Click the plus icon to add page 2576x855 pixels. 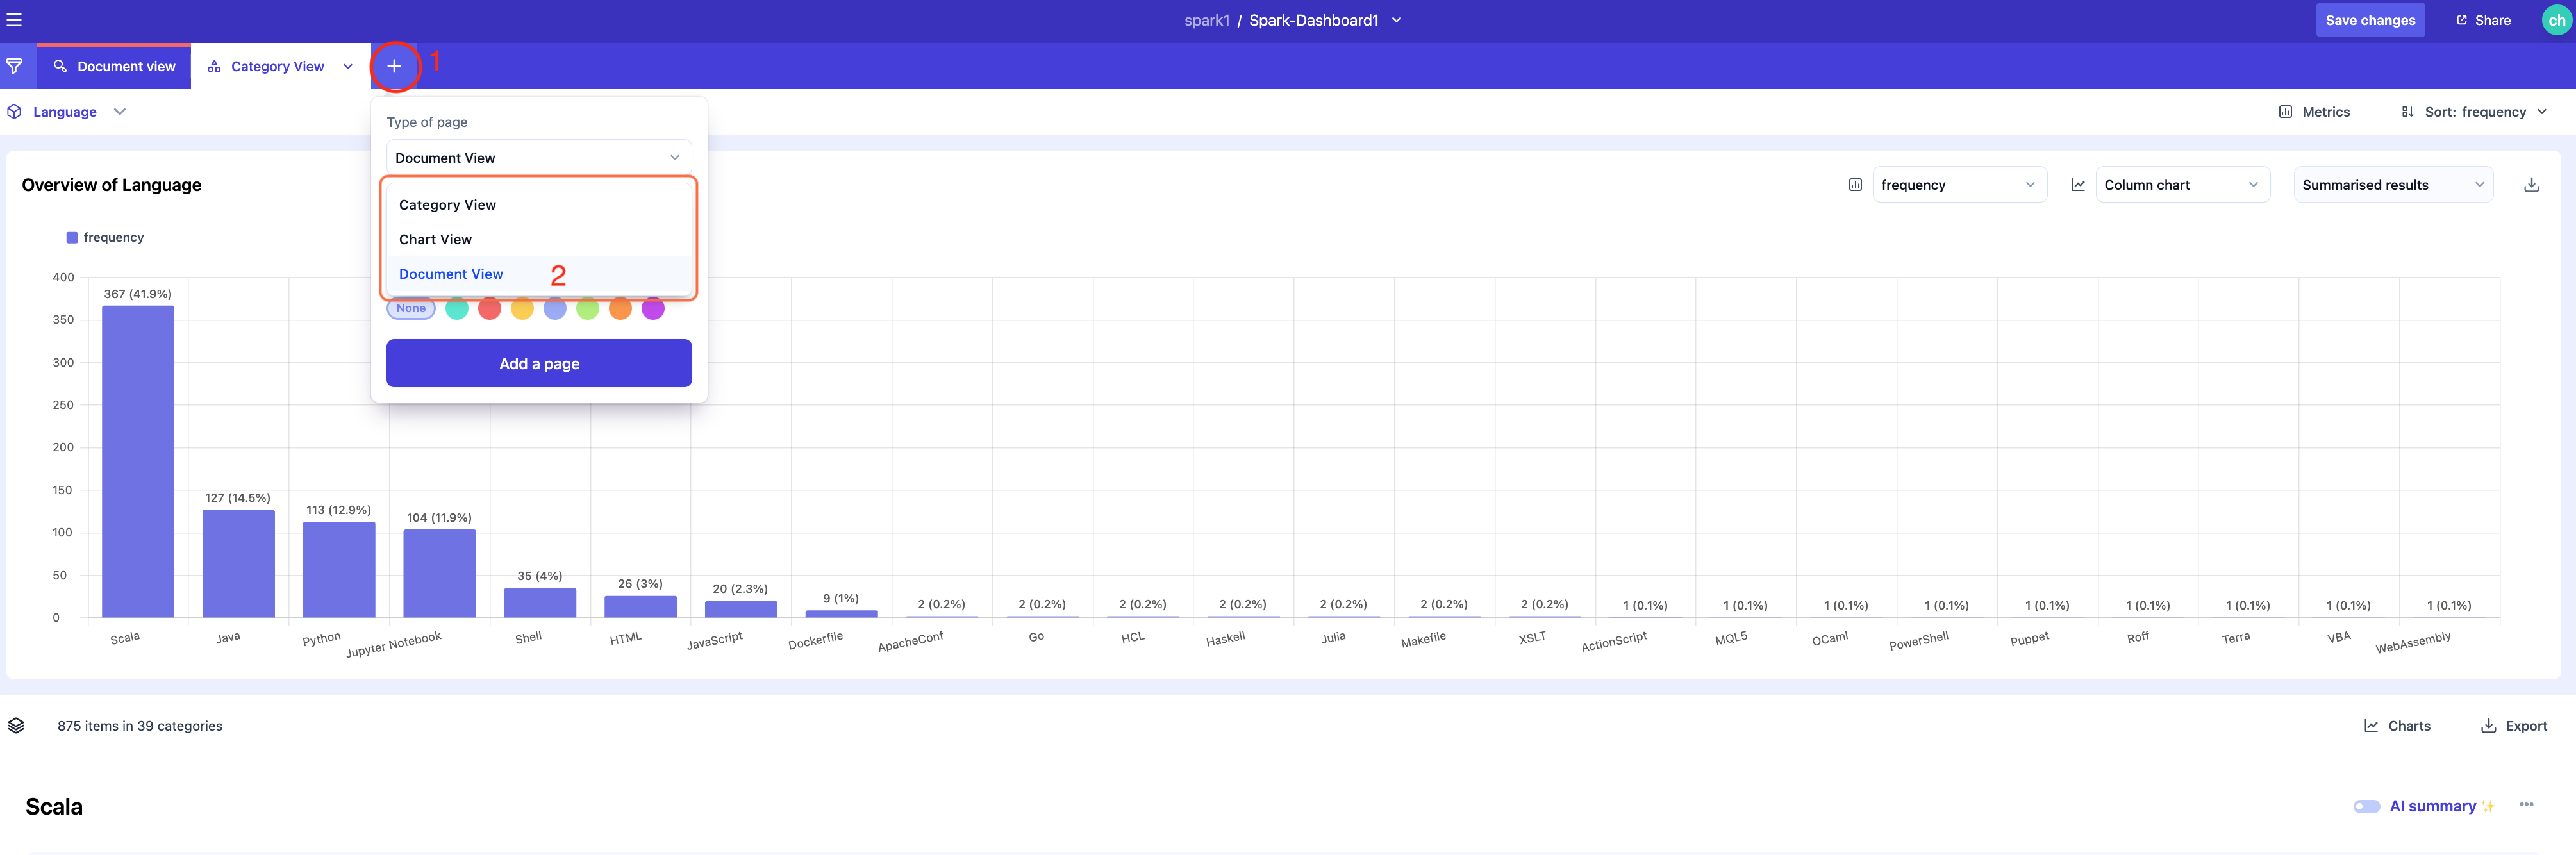[x=394, y=66]
